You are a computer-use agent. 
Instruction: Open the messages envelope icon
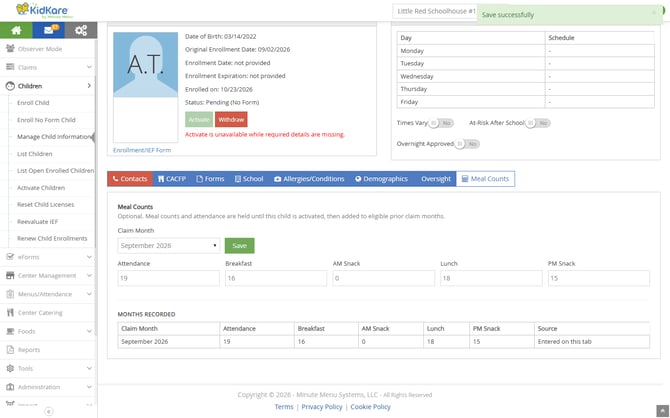pyautogui.click(x=49, y=30)
